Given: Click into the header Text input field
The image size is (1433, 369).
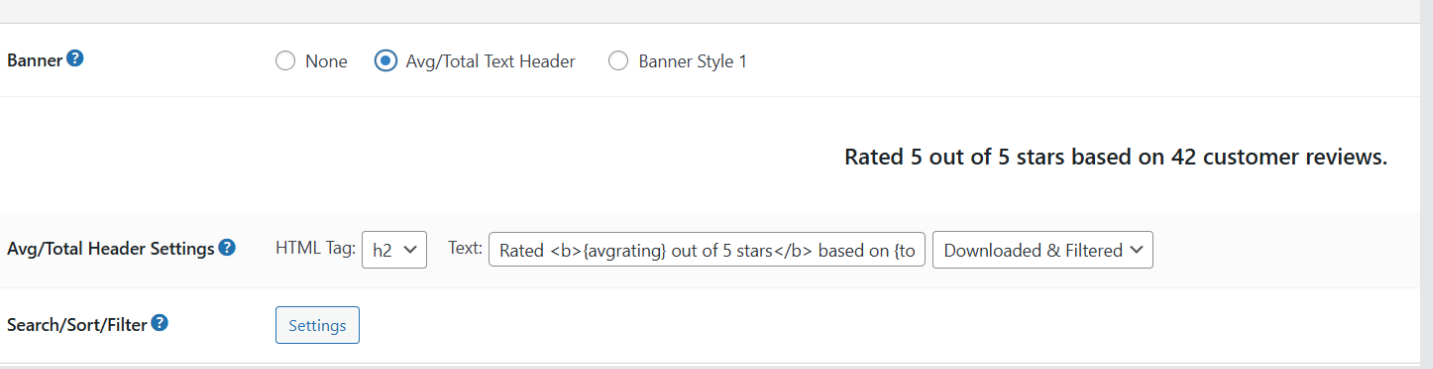Looking at the screenshot, I should pos(707,250).
